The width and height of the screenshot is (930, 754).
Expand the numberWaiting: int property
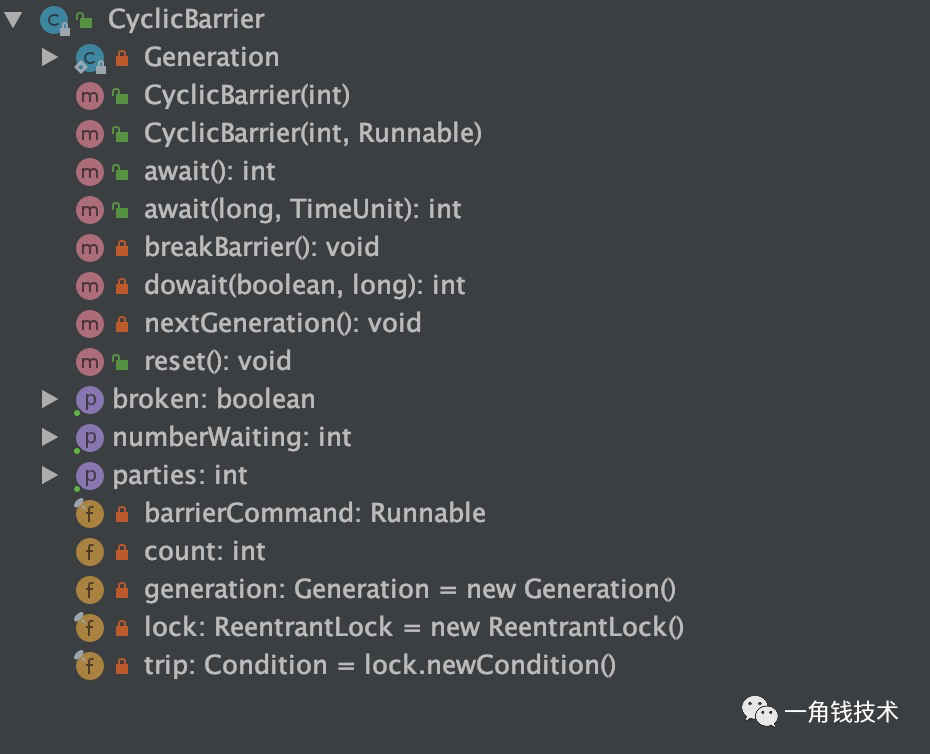click(49, 438)
